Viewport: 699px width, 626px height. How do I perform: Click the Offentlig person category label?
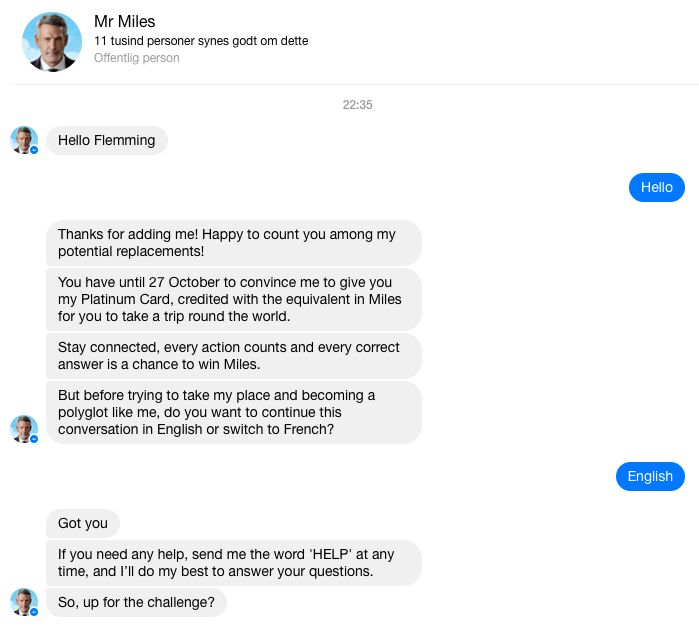click(136, 58)
